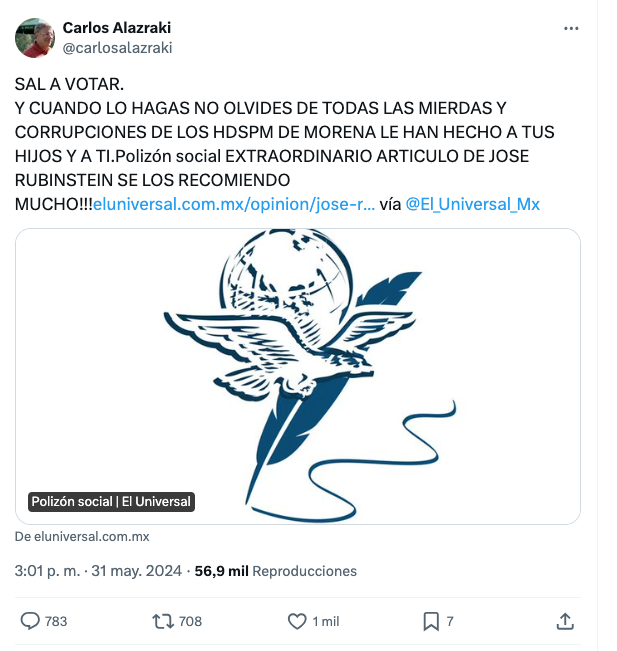
Task: Click the 783 replies count
Action: coord(56,622)
